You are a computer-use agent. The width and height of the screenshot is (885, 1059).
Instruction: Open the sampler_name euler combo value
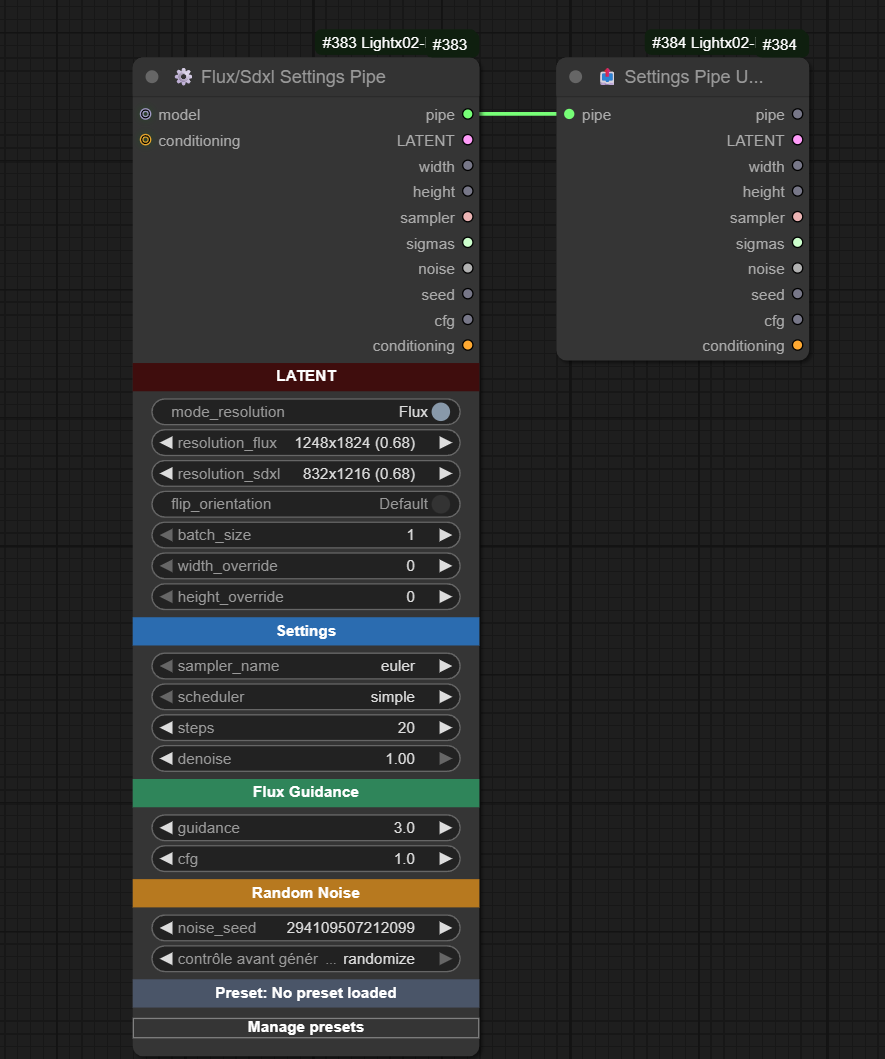pos(397,666)
